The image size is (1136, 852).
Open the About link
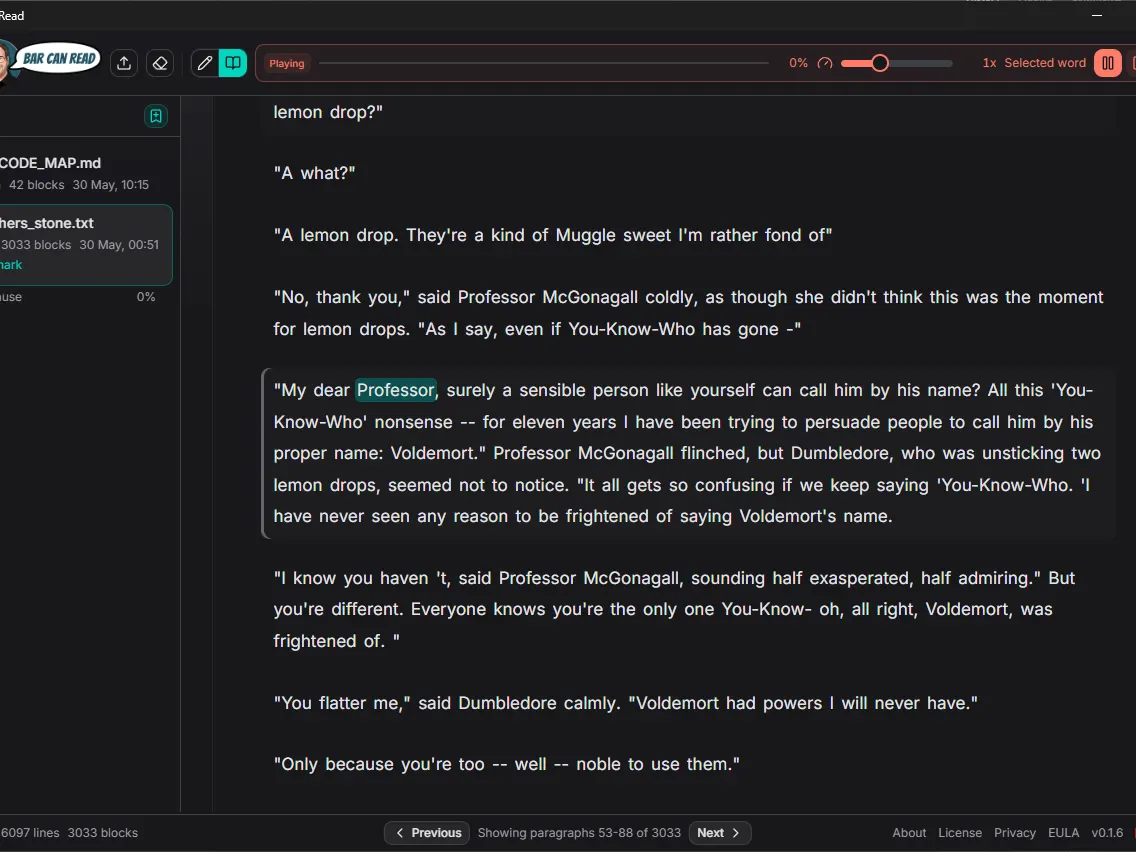[x=909, y=832]
